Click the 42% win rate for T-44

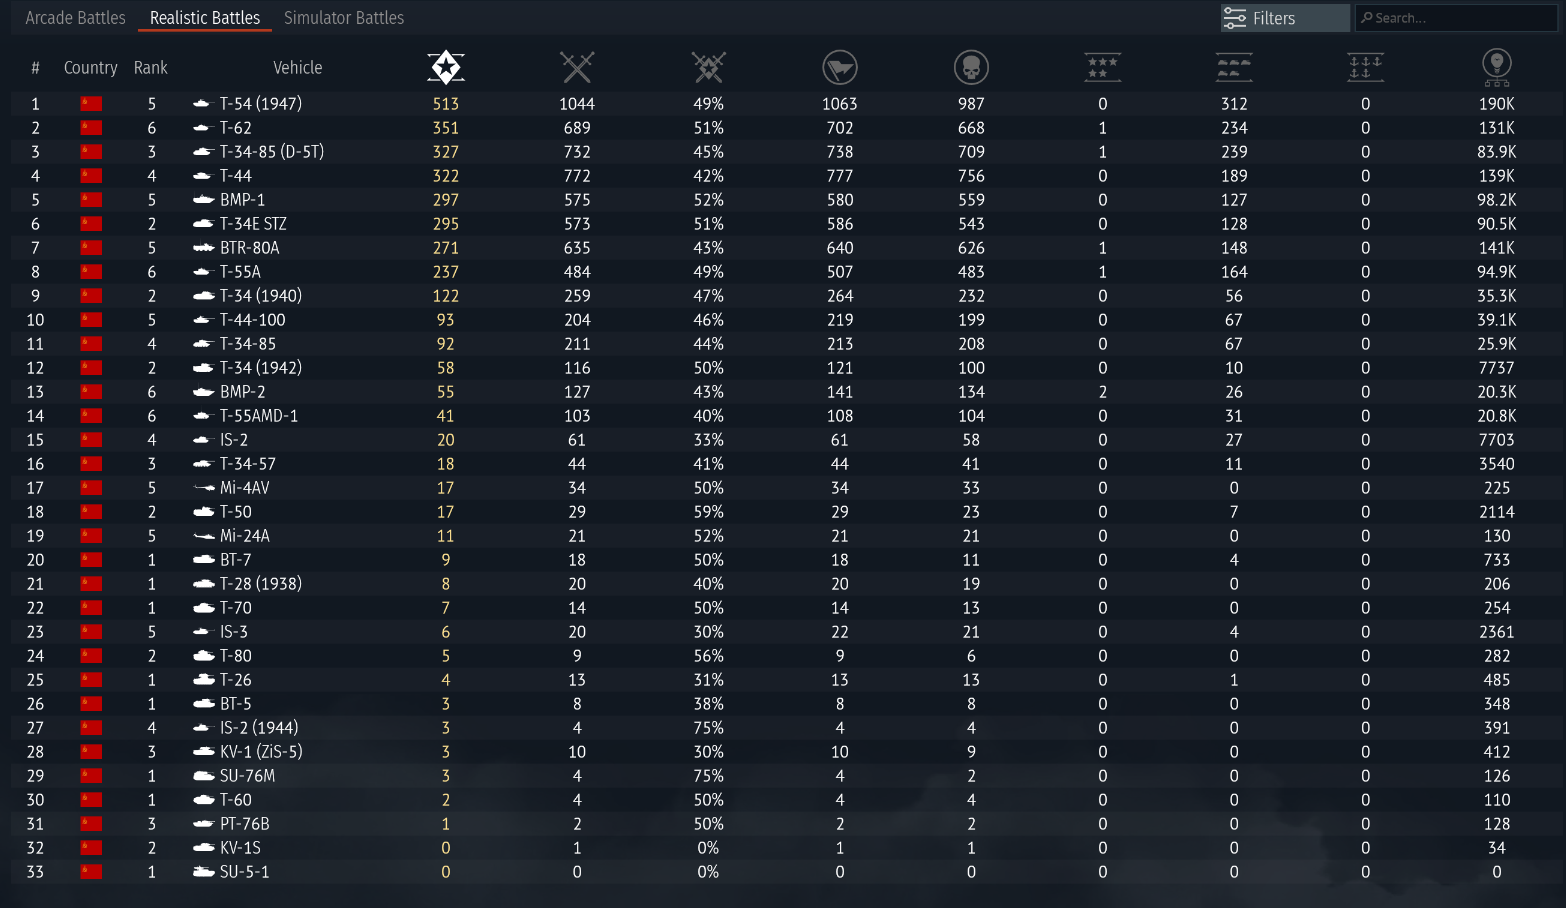[709, 176]
